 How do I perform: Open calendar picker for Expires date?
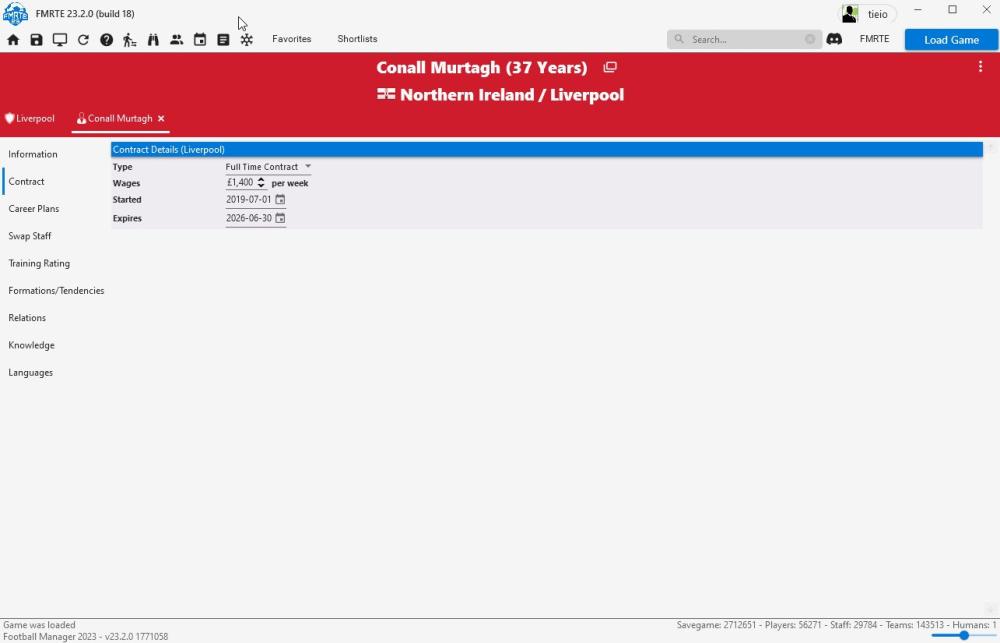tap(280, 218)
